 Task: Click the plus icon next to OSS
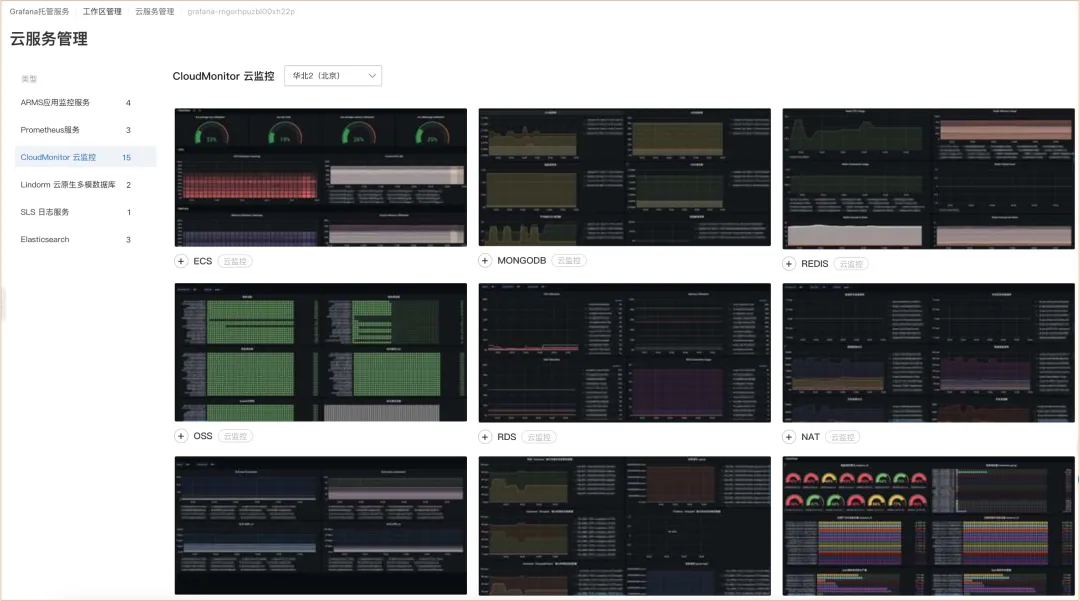click(x=180, y=436)
